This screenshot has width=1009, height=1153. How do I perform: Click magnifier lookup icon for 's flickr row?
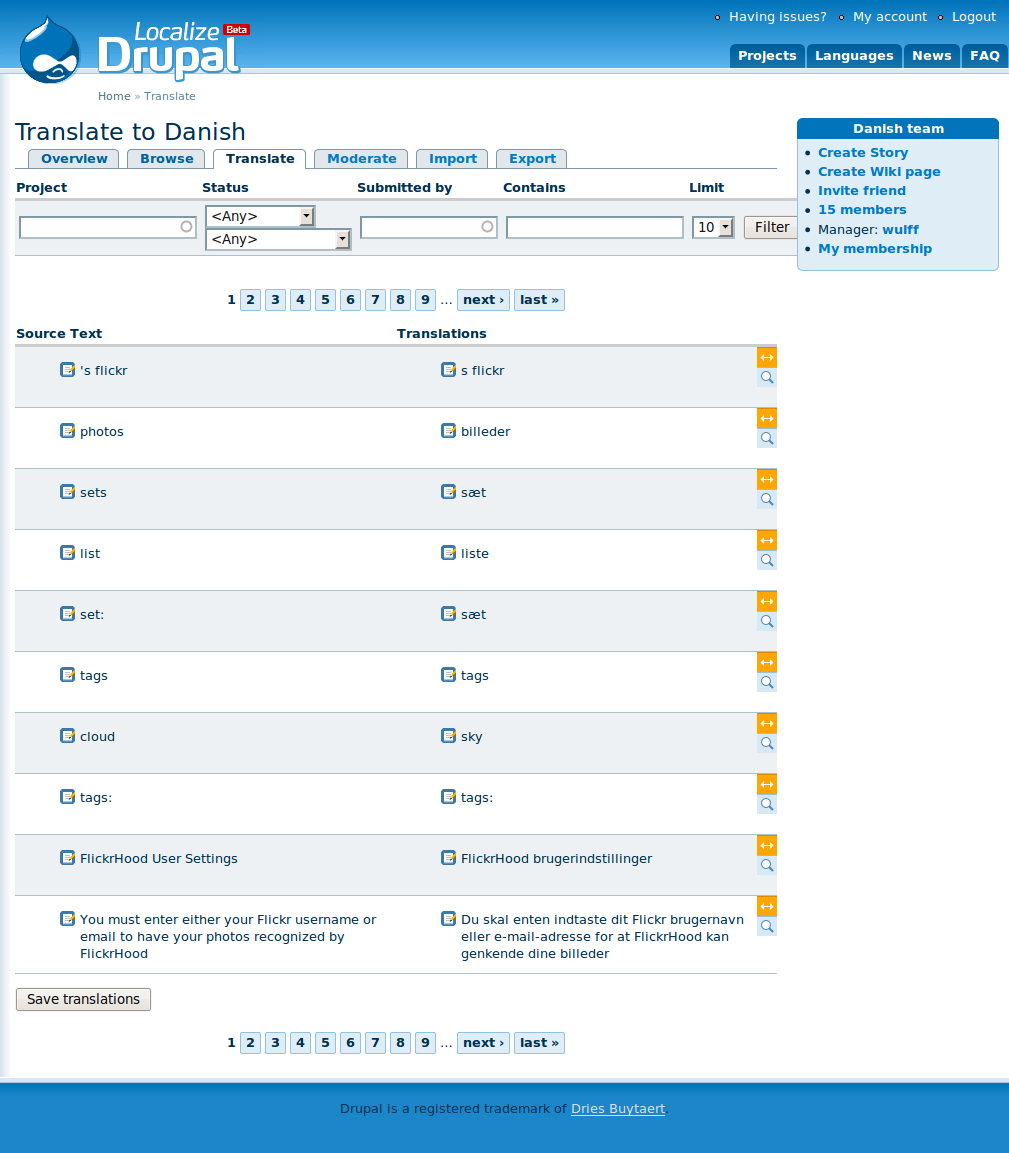(x=767, y=377)
